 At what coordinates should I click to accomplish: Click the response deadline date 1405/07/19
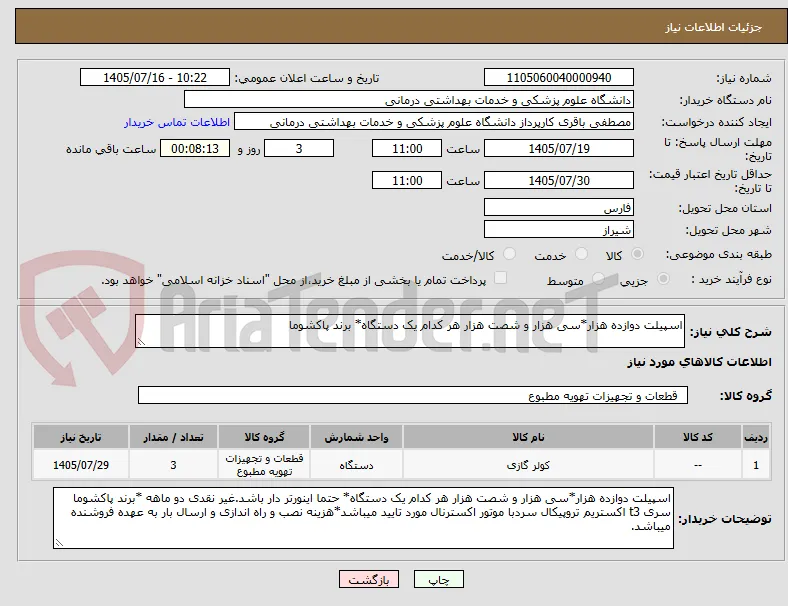558,148
